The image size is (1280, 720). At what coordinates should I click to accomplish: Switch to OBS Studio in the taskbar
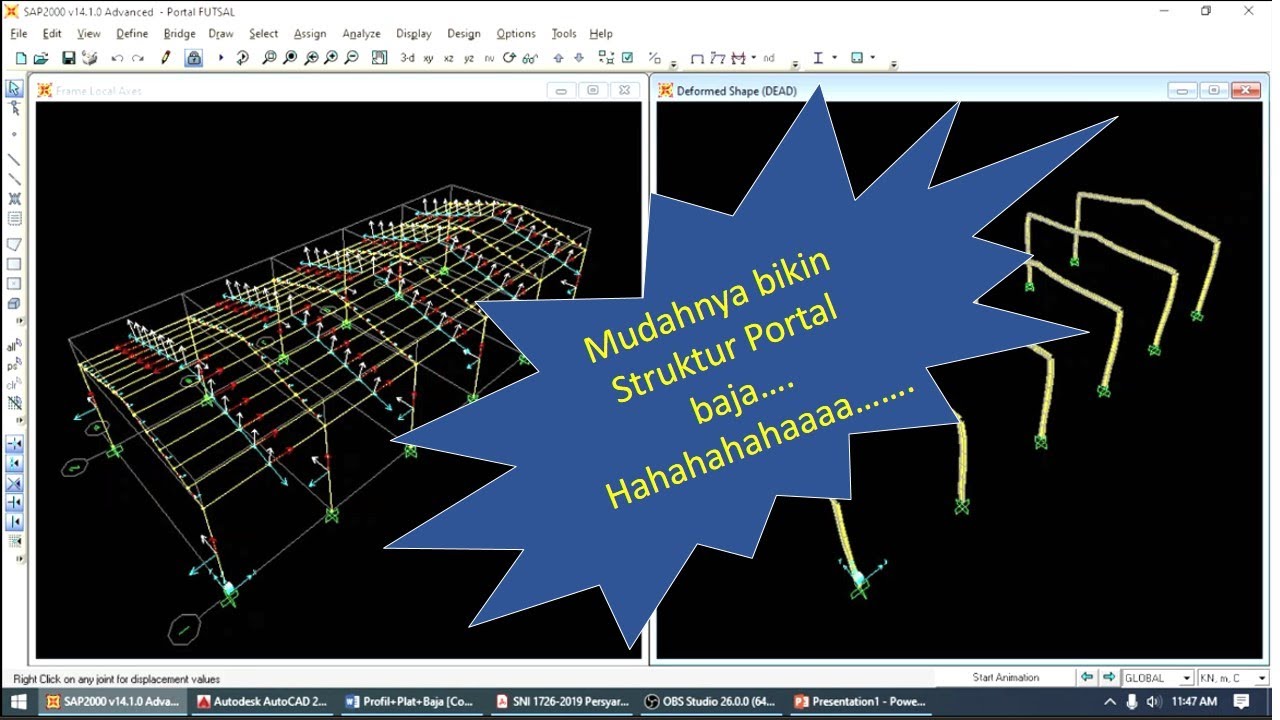(711, 702)
